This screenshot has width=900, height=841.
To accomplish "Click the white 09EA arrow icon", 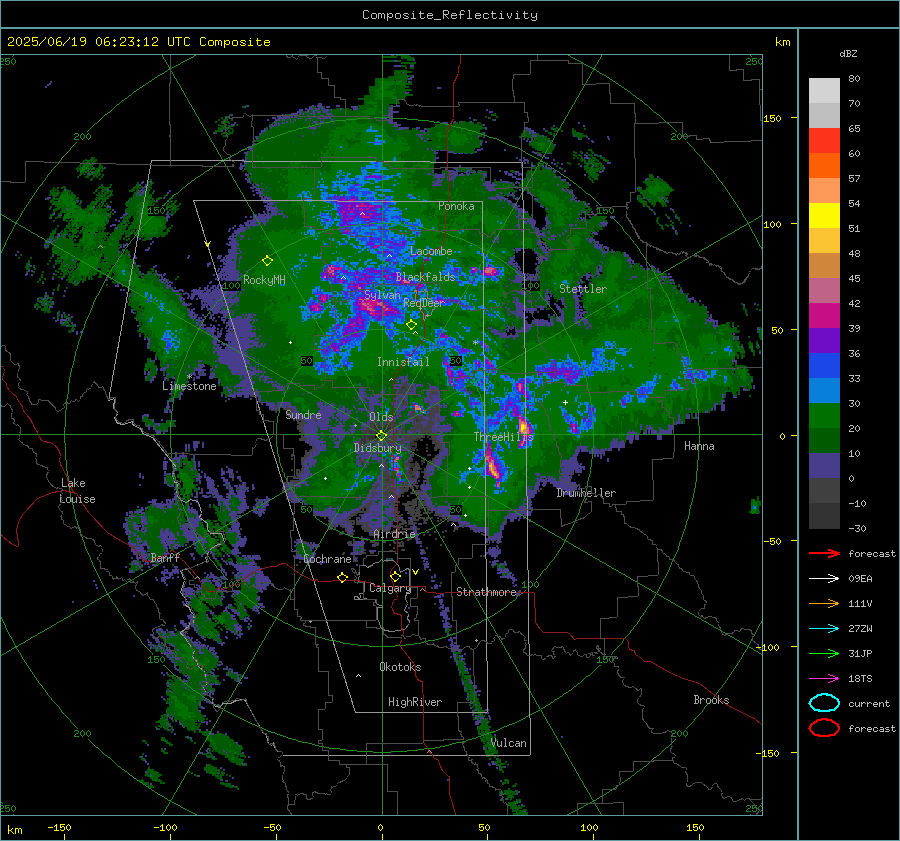I will pyautogui.click(x=824, y=578).
